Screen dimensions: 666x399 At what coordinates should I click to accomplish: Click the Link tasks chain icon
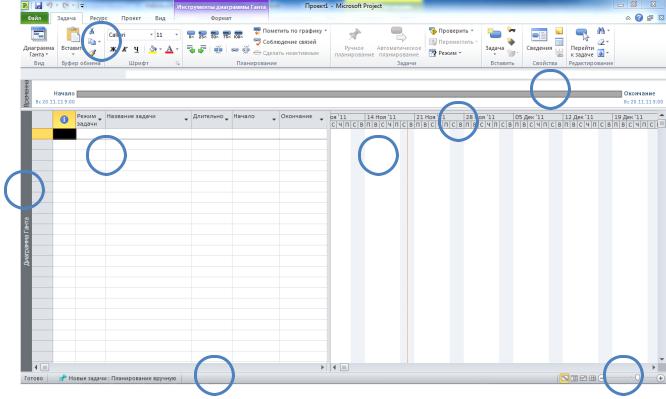point(235,50)
